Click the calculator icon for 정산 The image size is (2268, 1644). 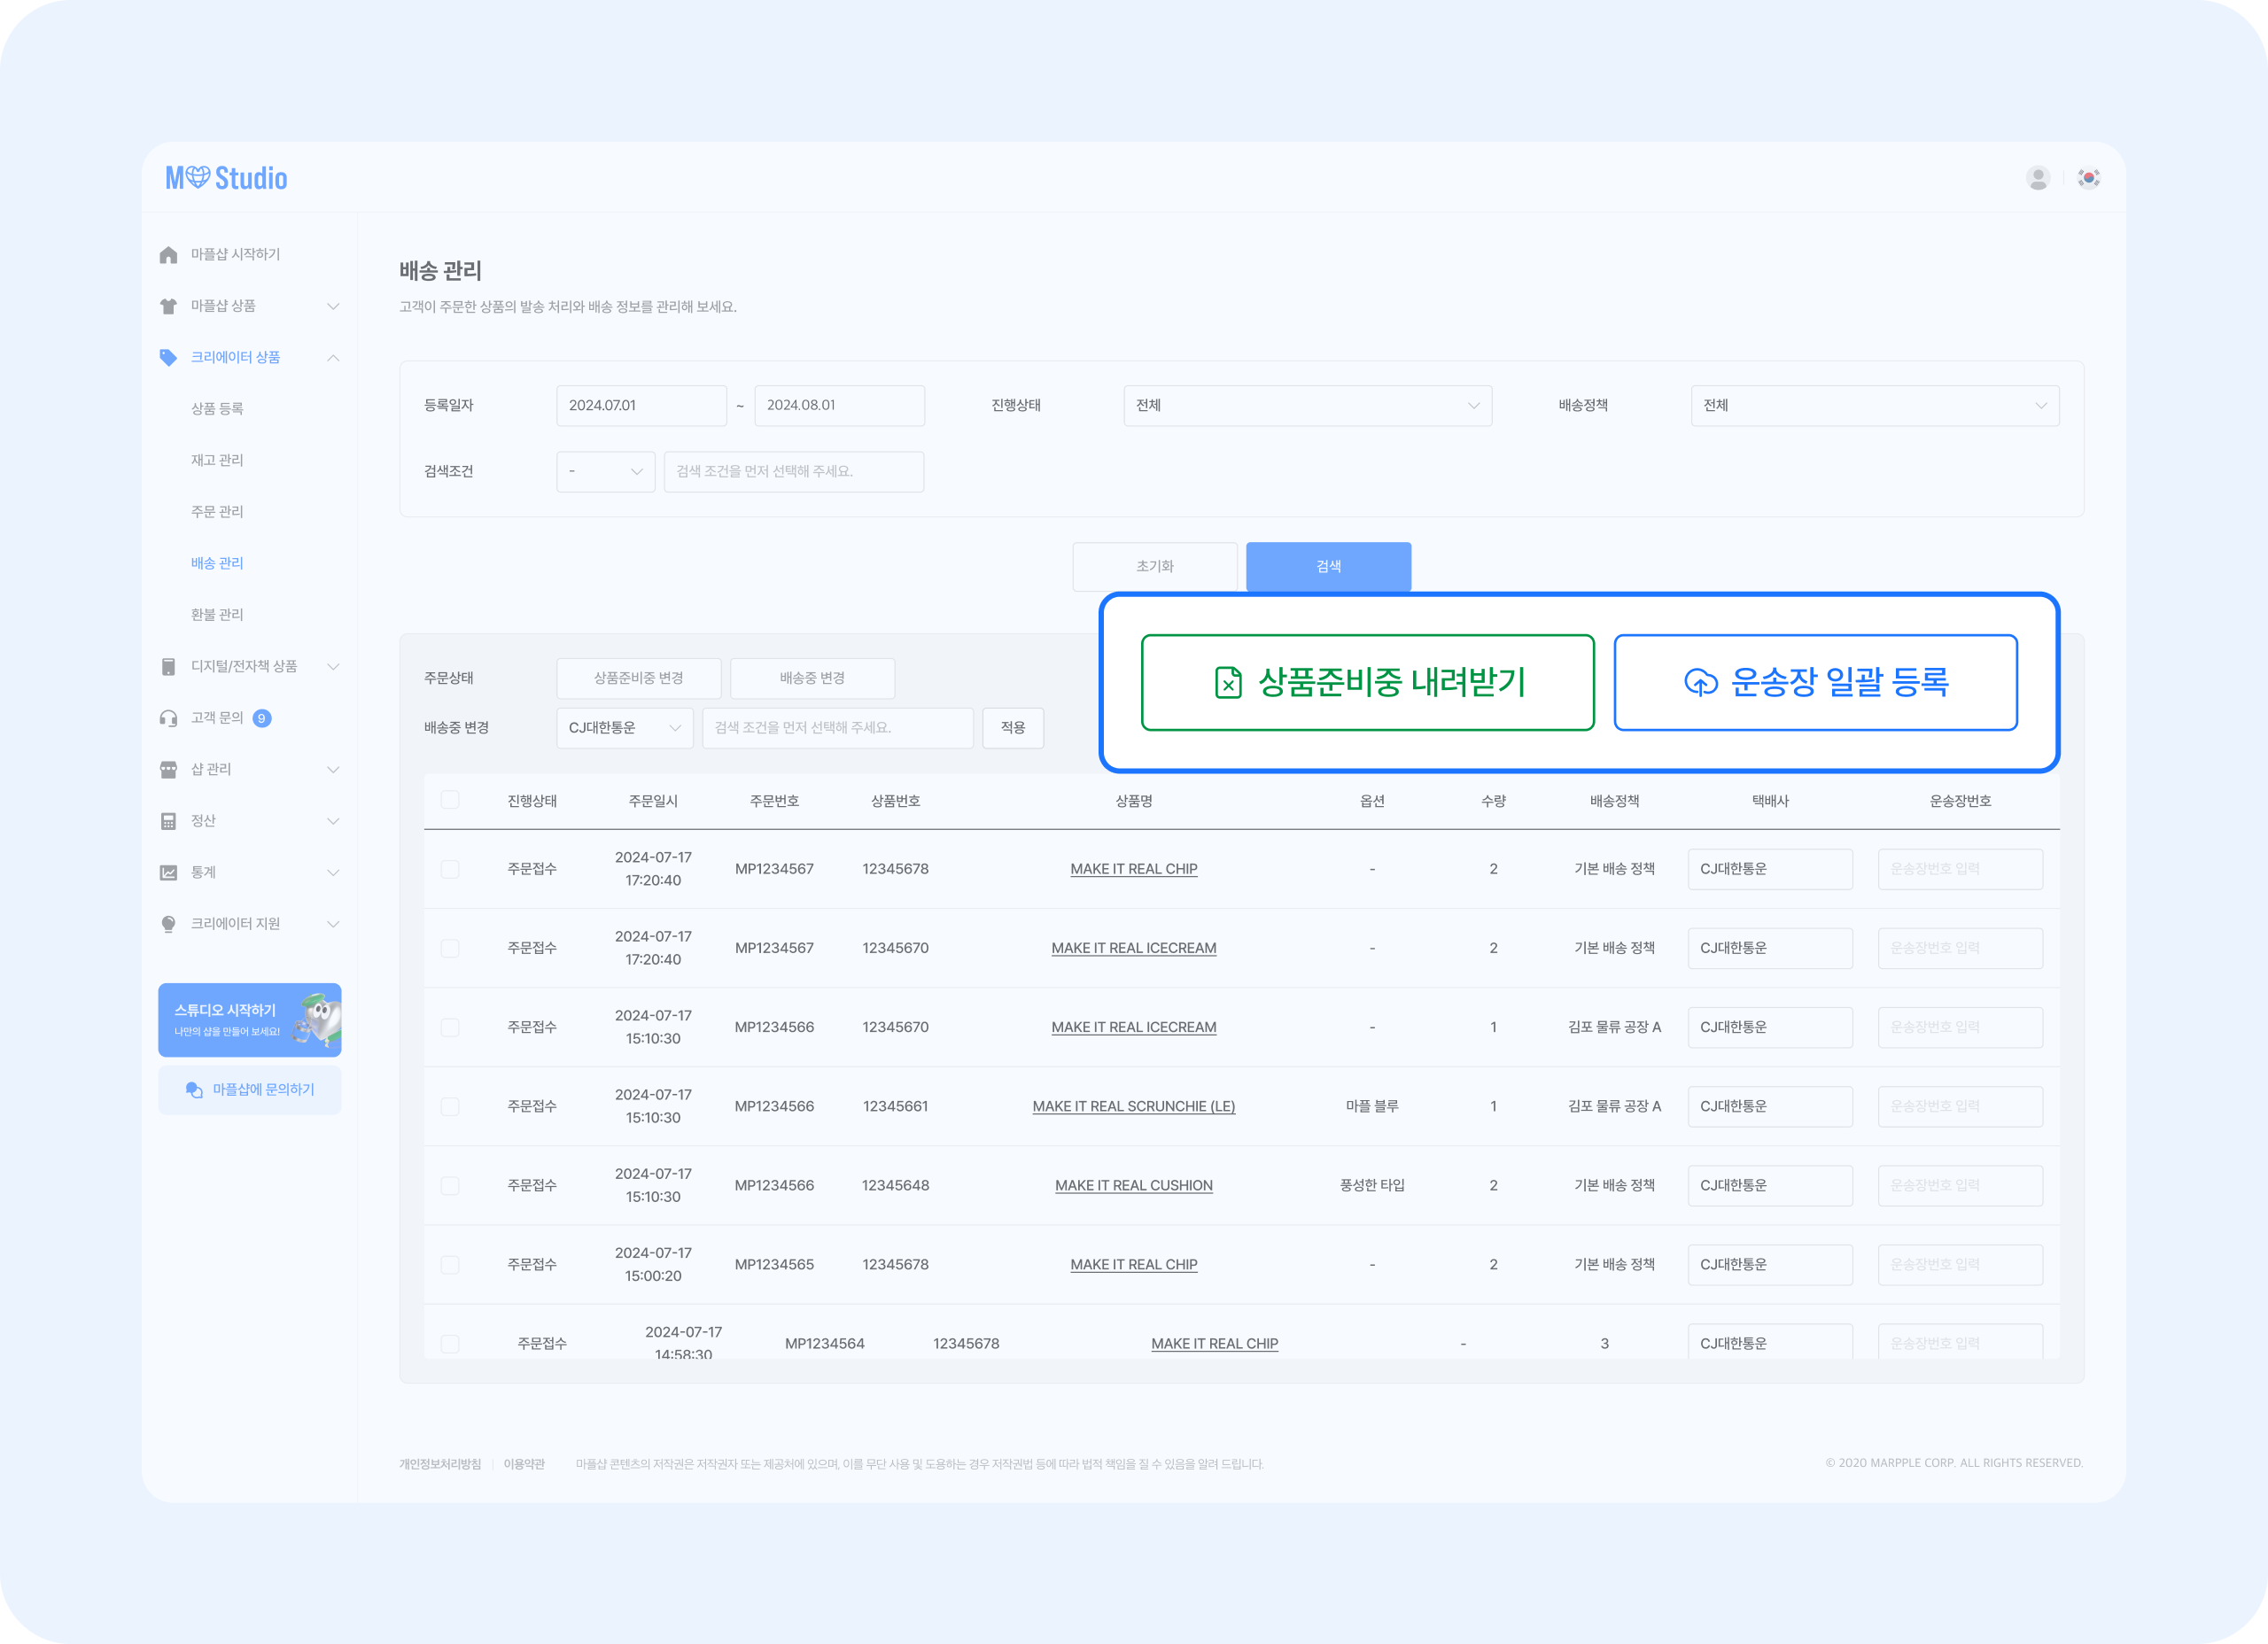[x=168, y=821]
